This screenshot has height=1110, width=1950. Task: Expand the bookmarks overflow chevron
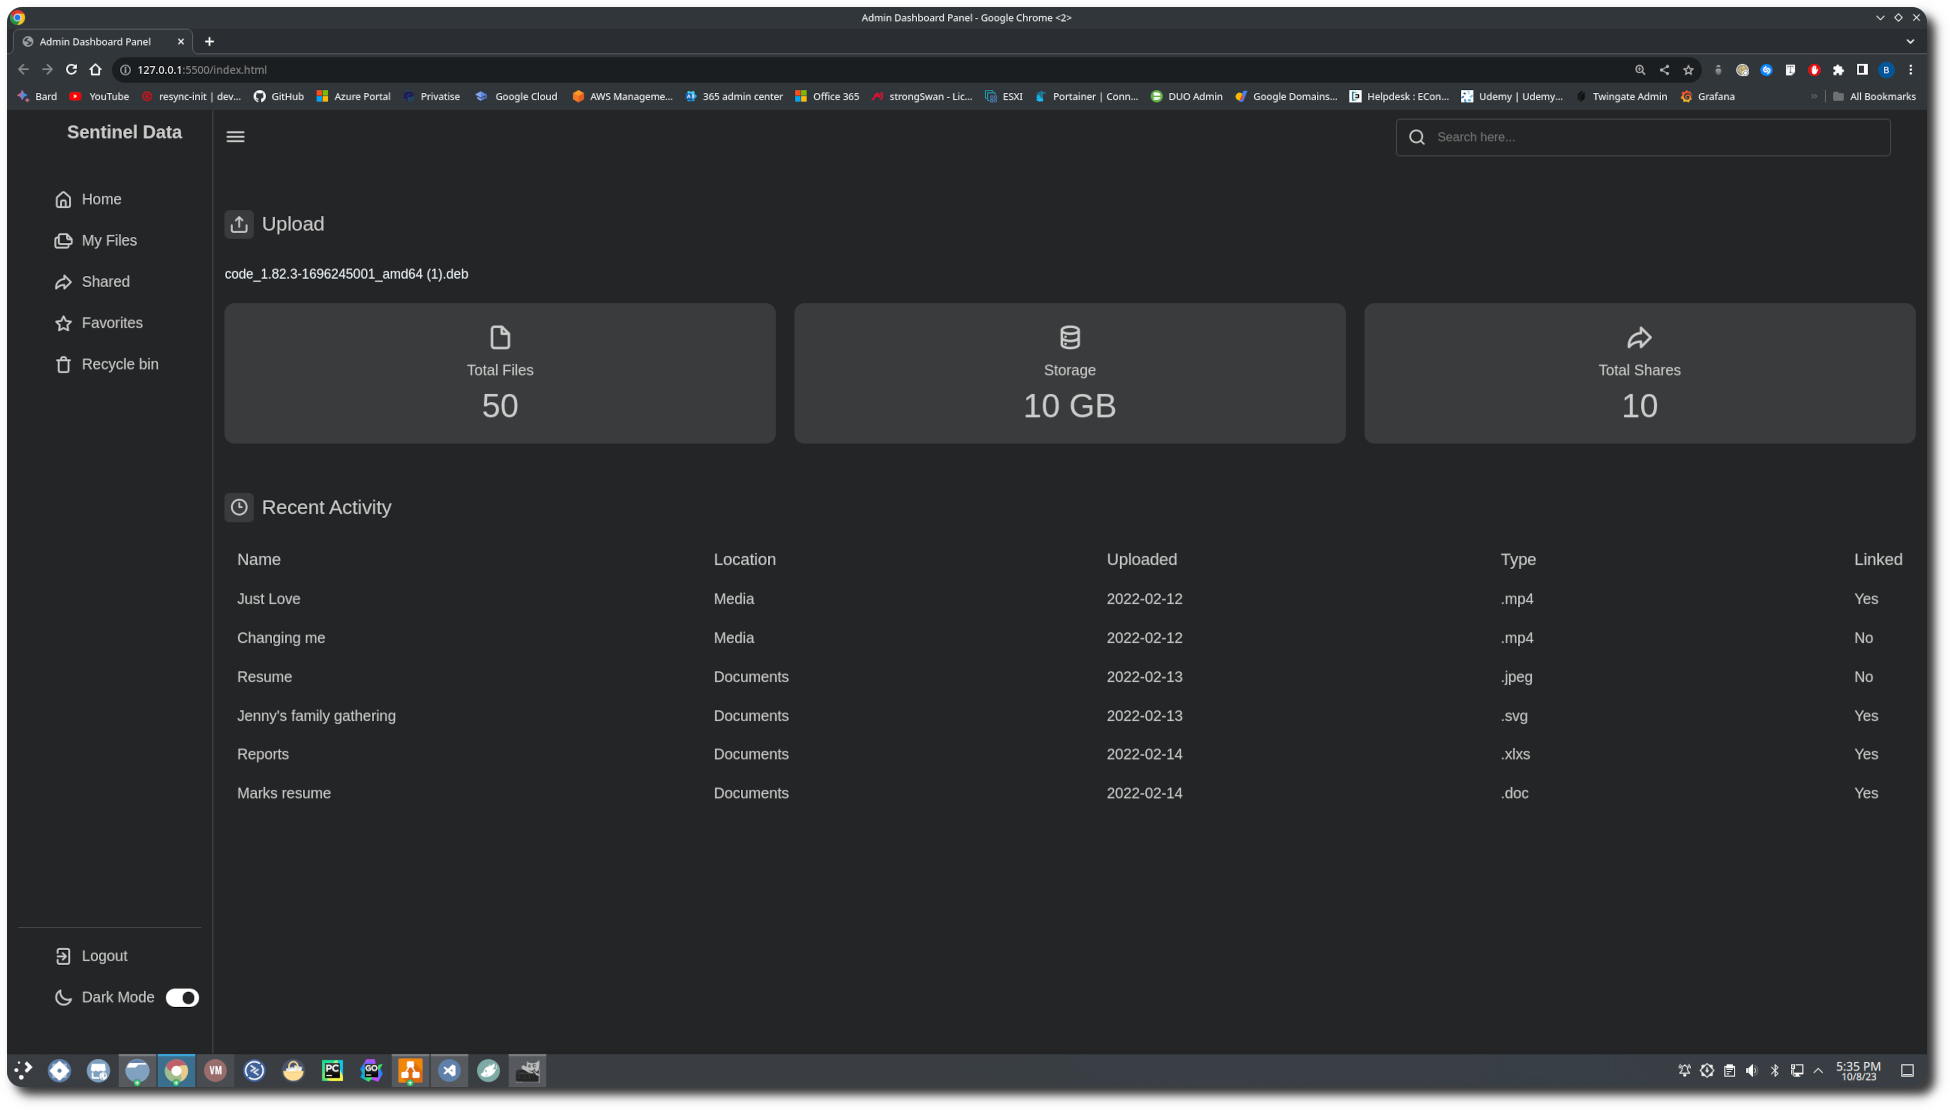1813,97
